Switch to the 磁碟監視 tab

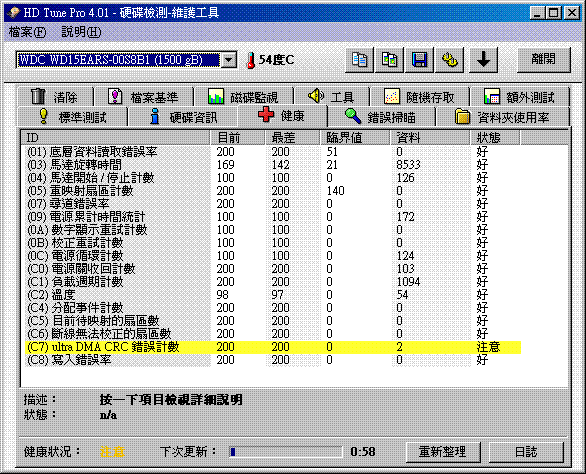click(x=243, y=97)
